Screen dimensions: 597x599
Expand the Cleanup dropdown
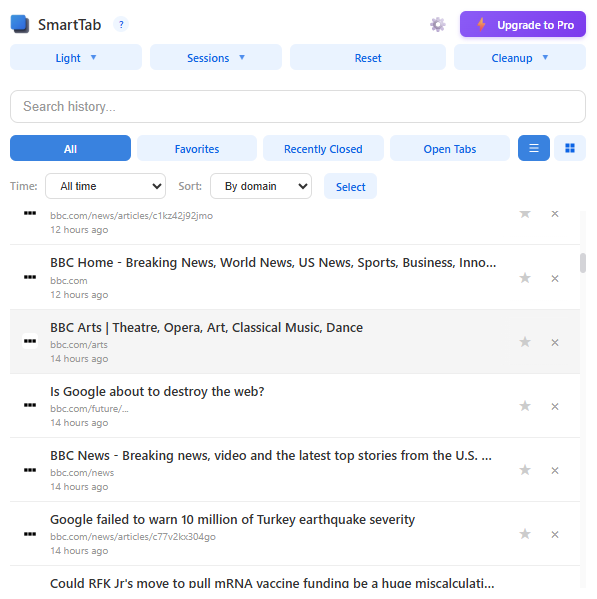coord(519,57)
